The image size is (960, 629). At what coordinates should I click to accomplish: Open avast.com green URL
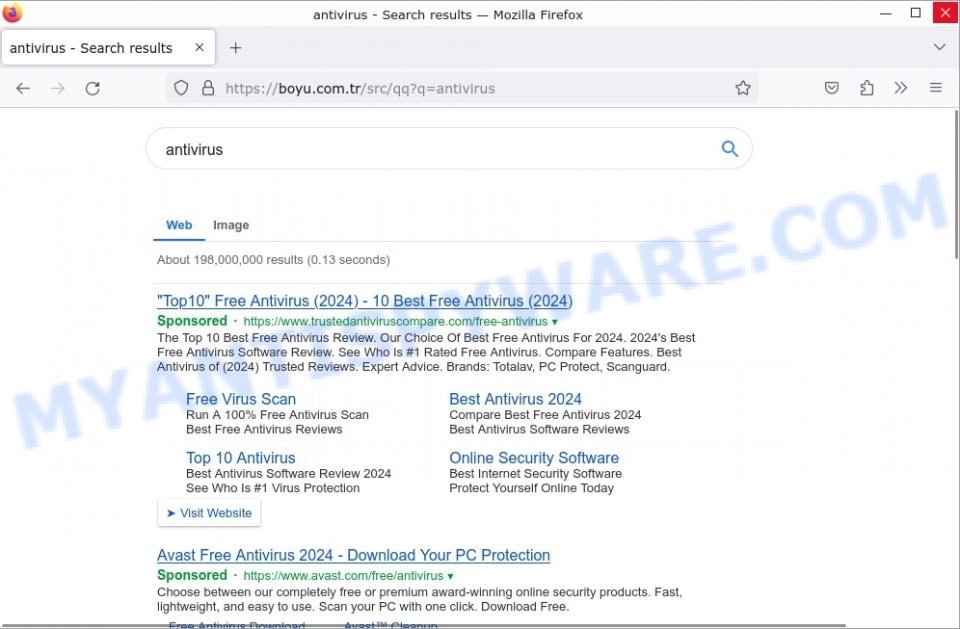[343, 576]
